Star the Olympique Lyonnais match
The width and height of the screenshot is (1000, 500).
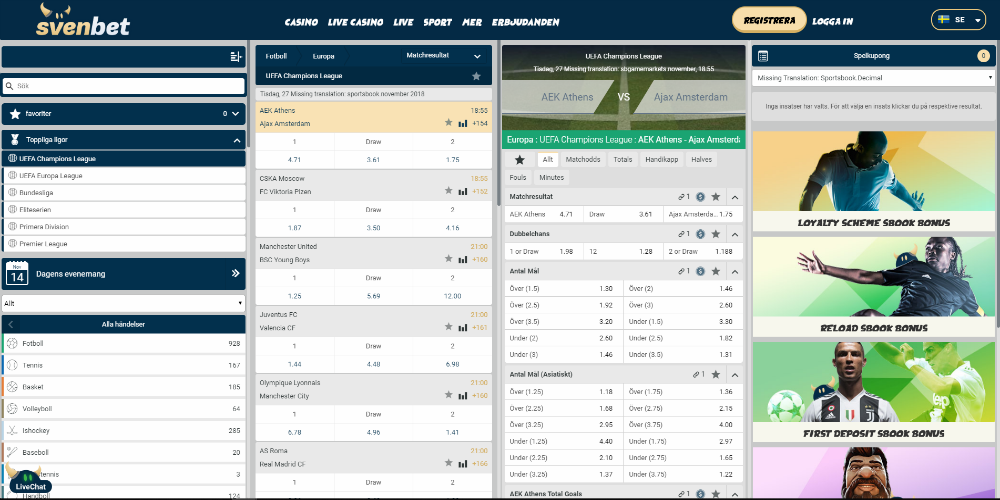448,395
